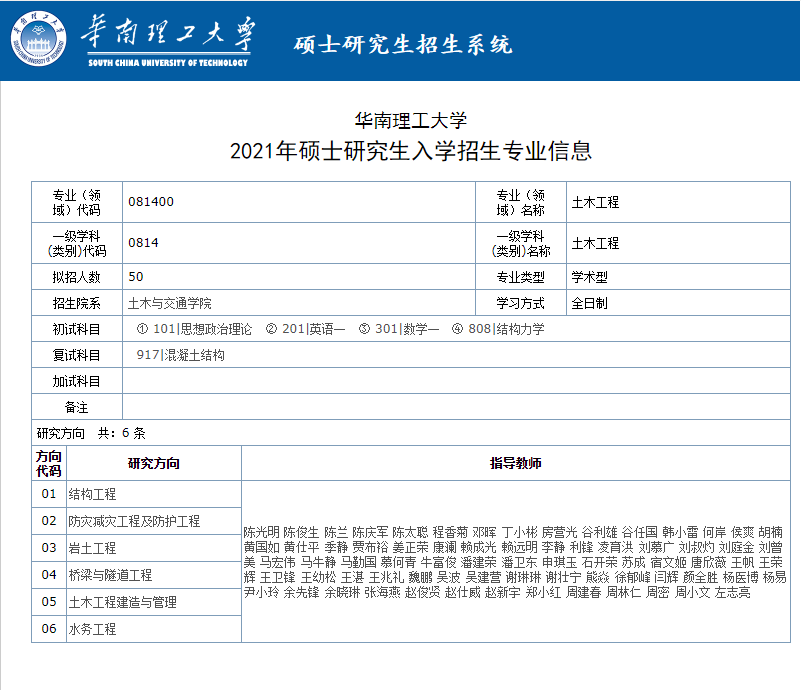801x690 pixels.
Task: Click the study mode value 全日制
Action: point(590,303)
